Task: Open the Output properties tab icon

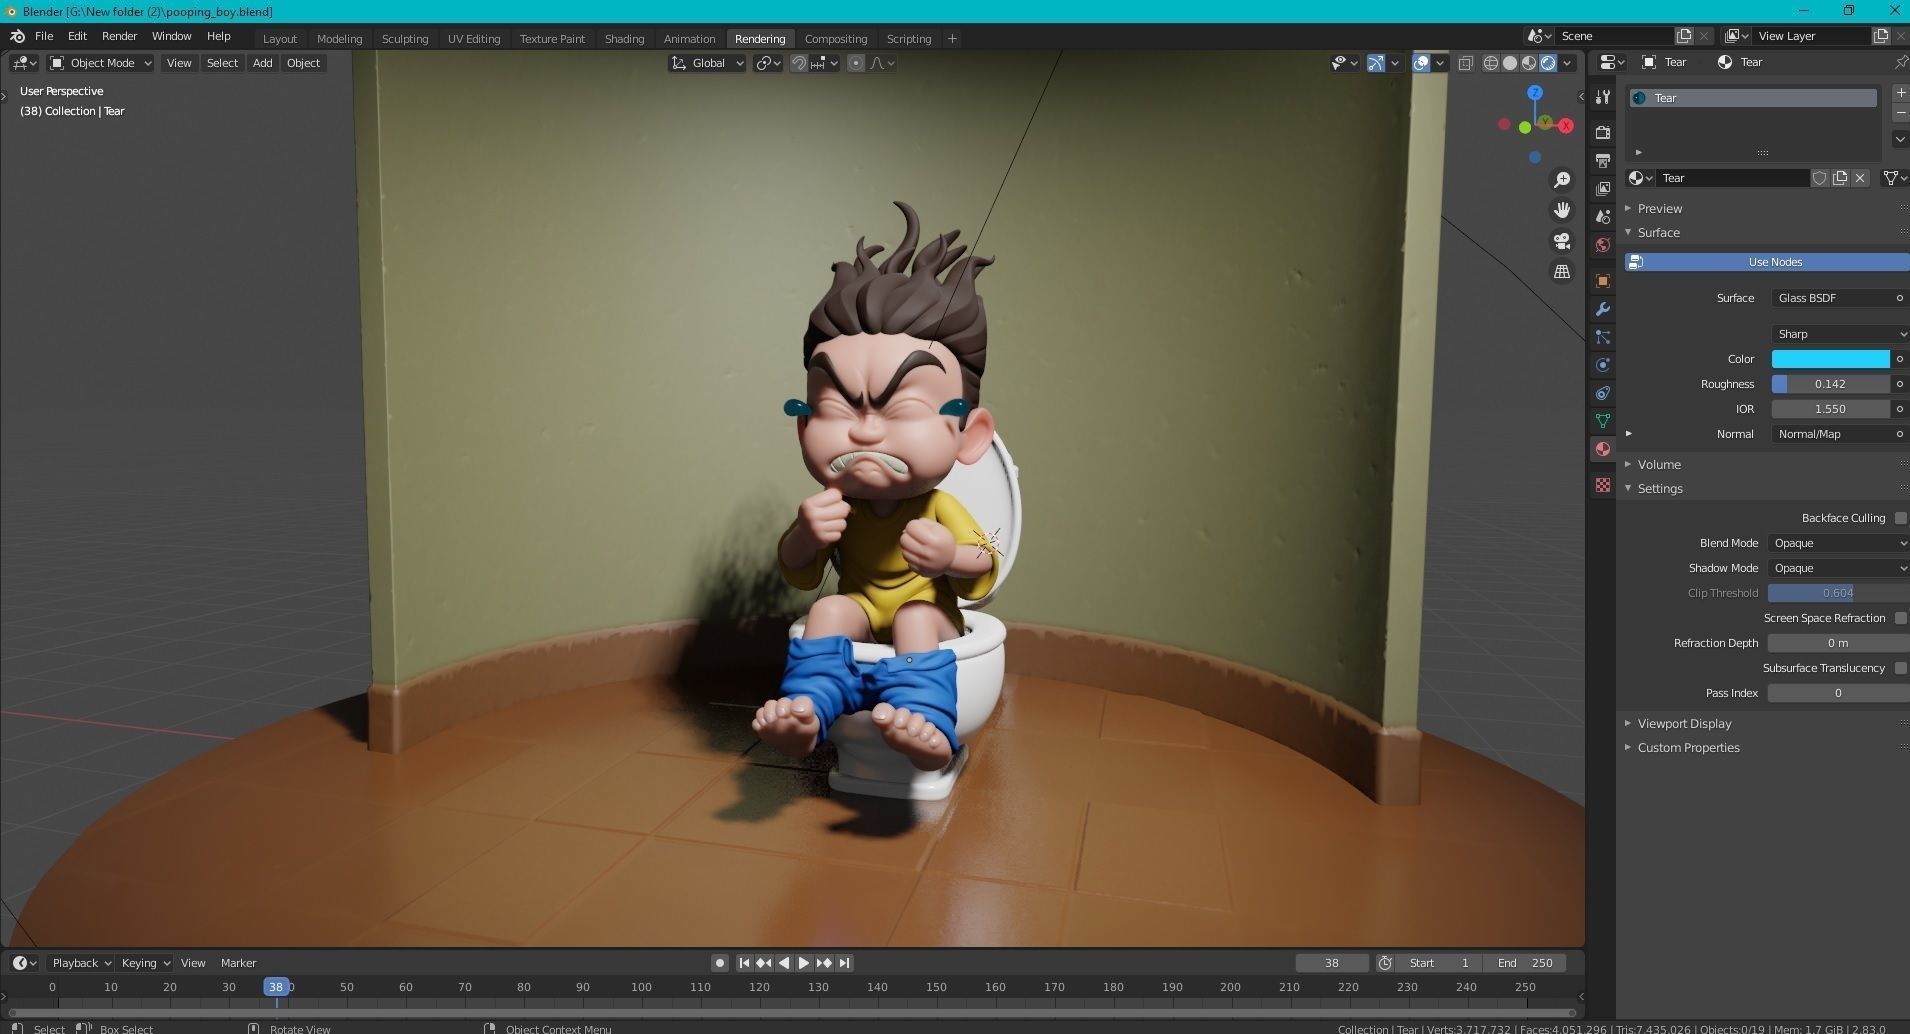Action: click(1603, 161)
